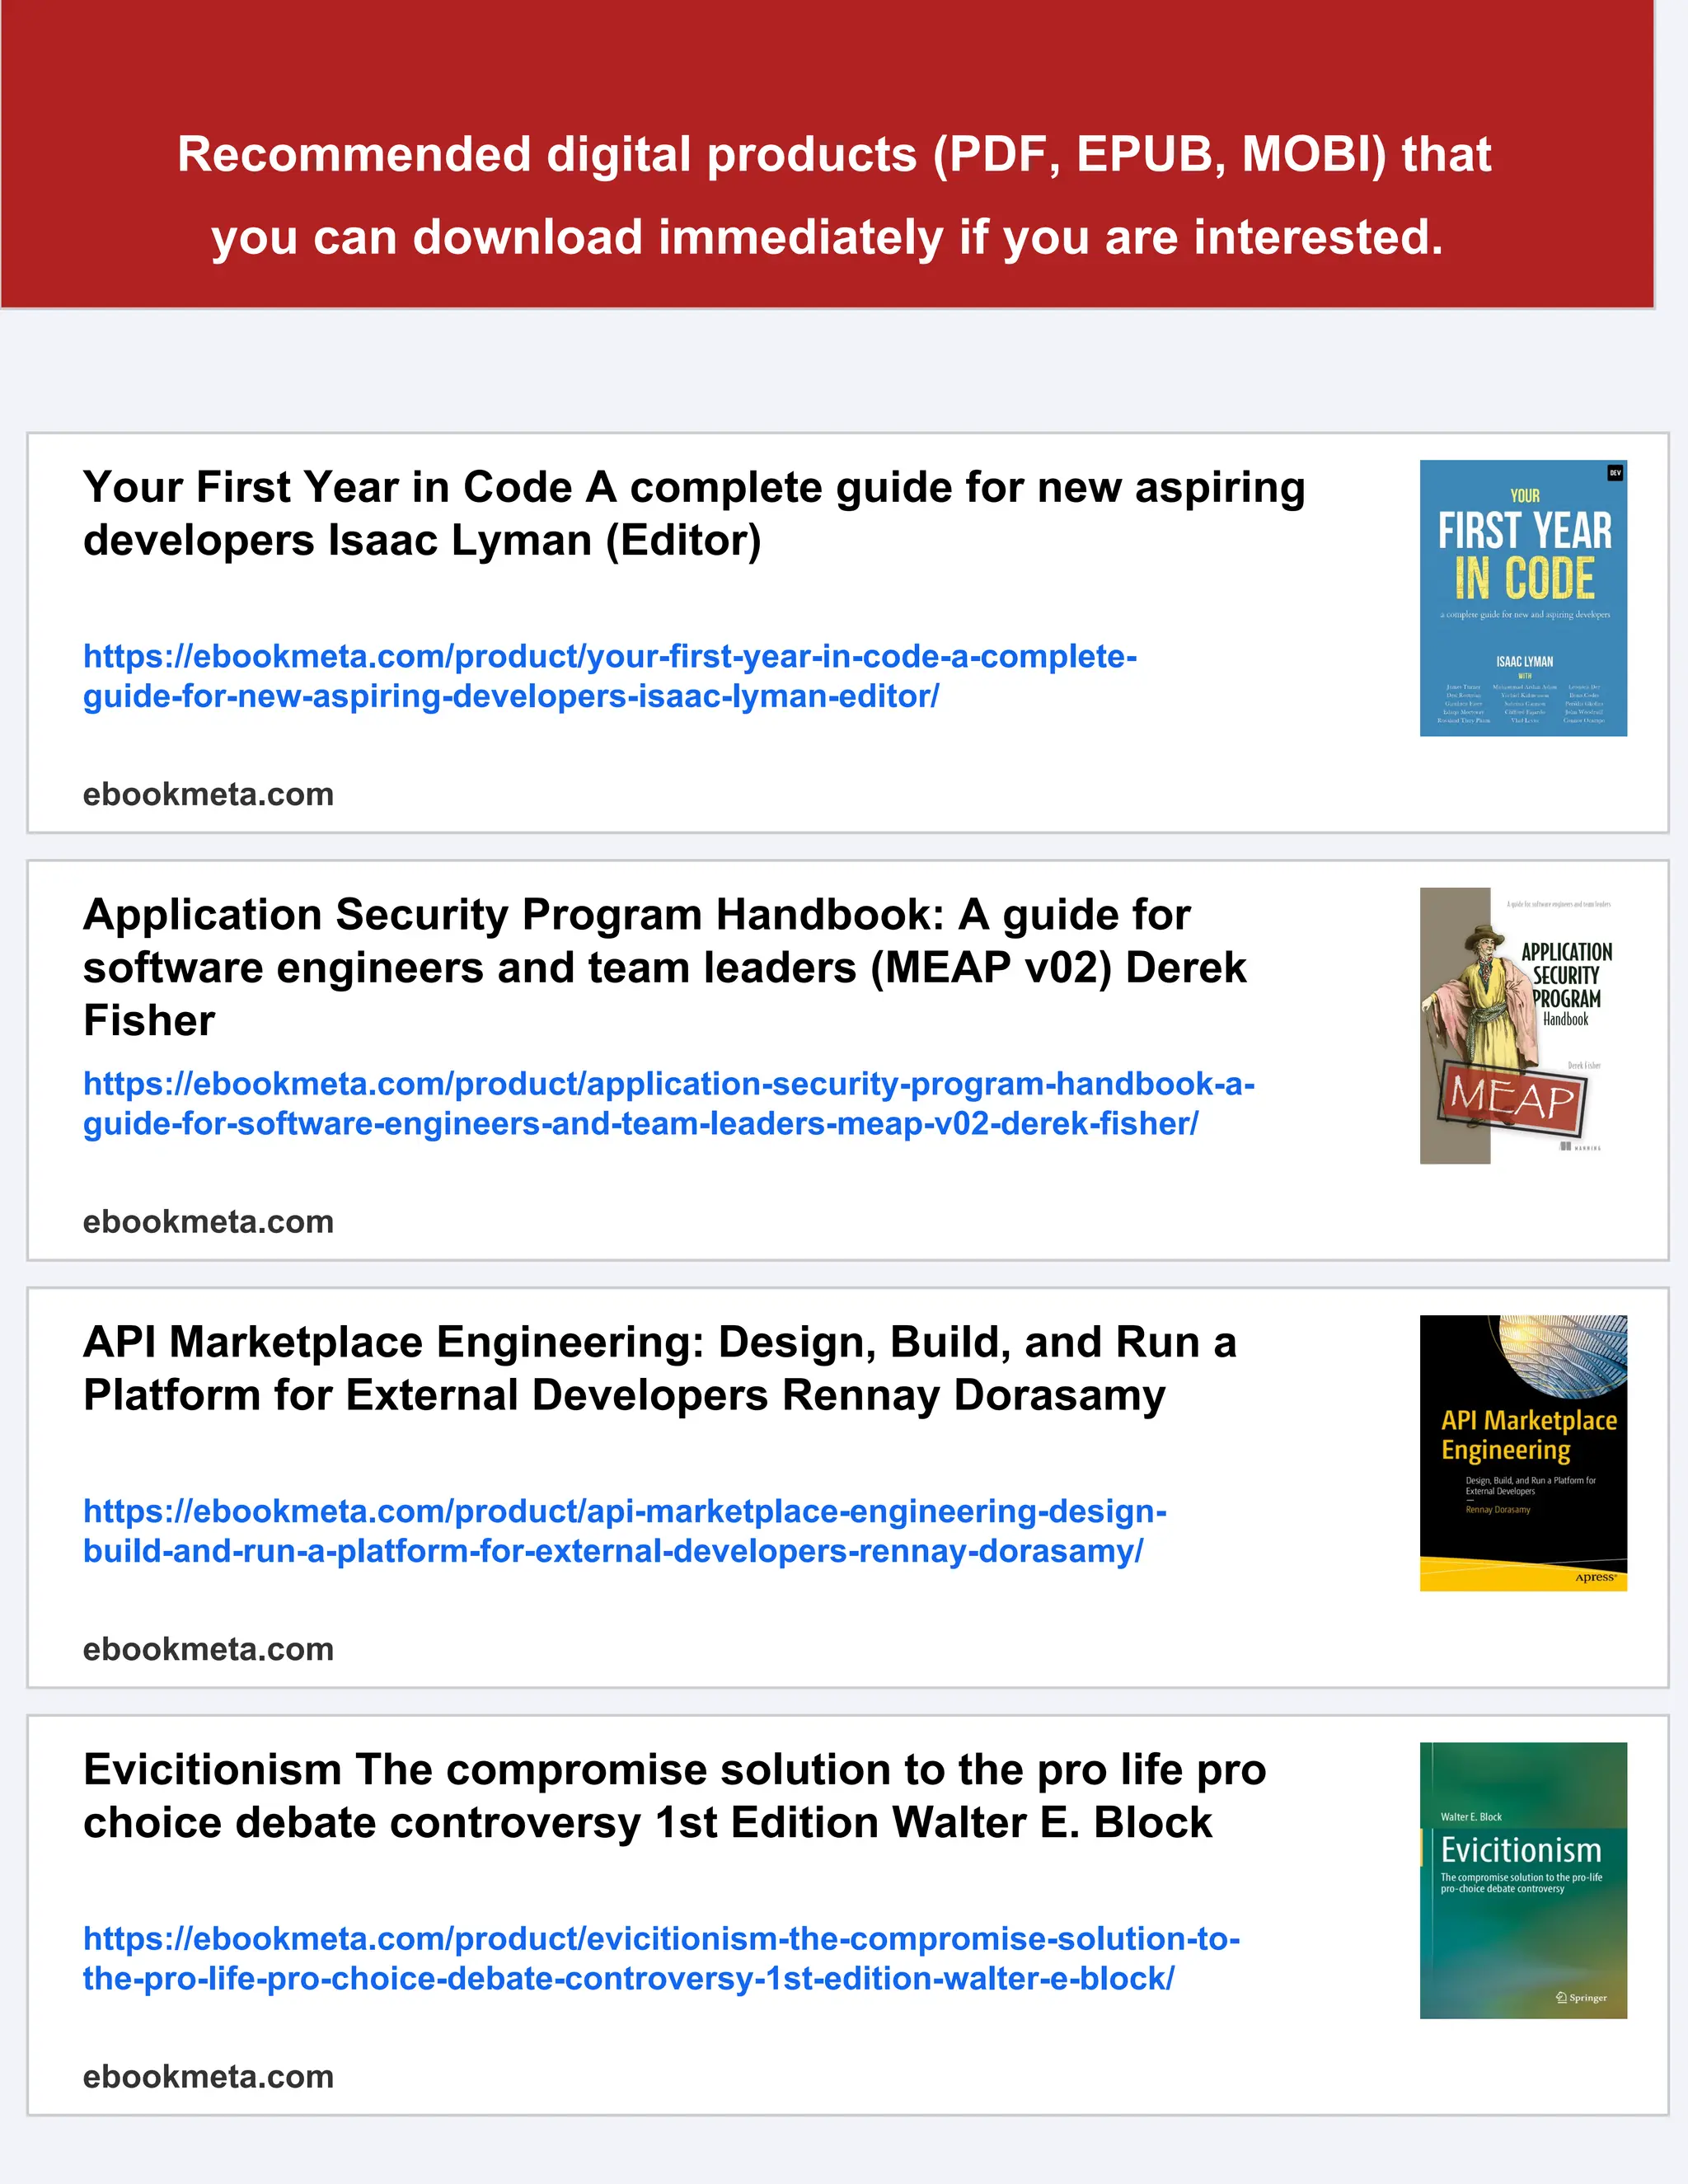
Task: Open the Evicitionism product URL link
Action: coord(661,1958)
